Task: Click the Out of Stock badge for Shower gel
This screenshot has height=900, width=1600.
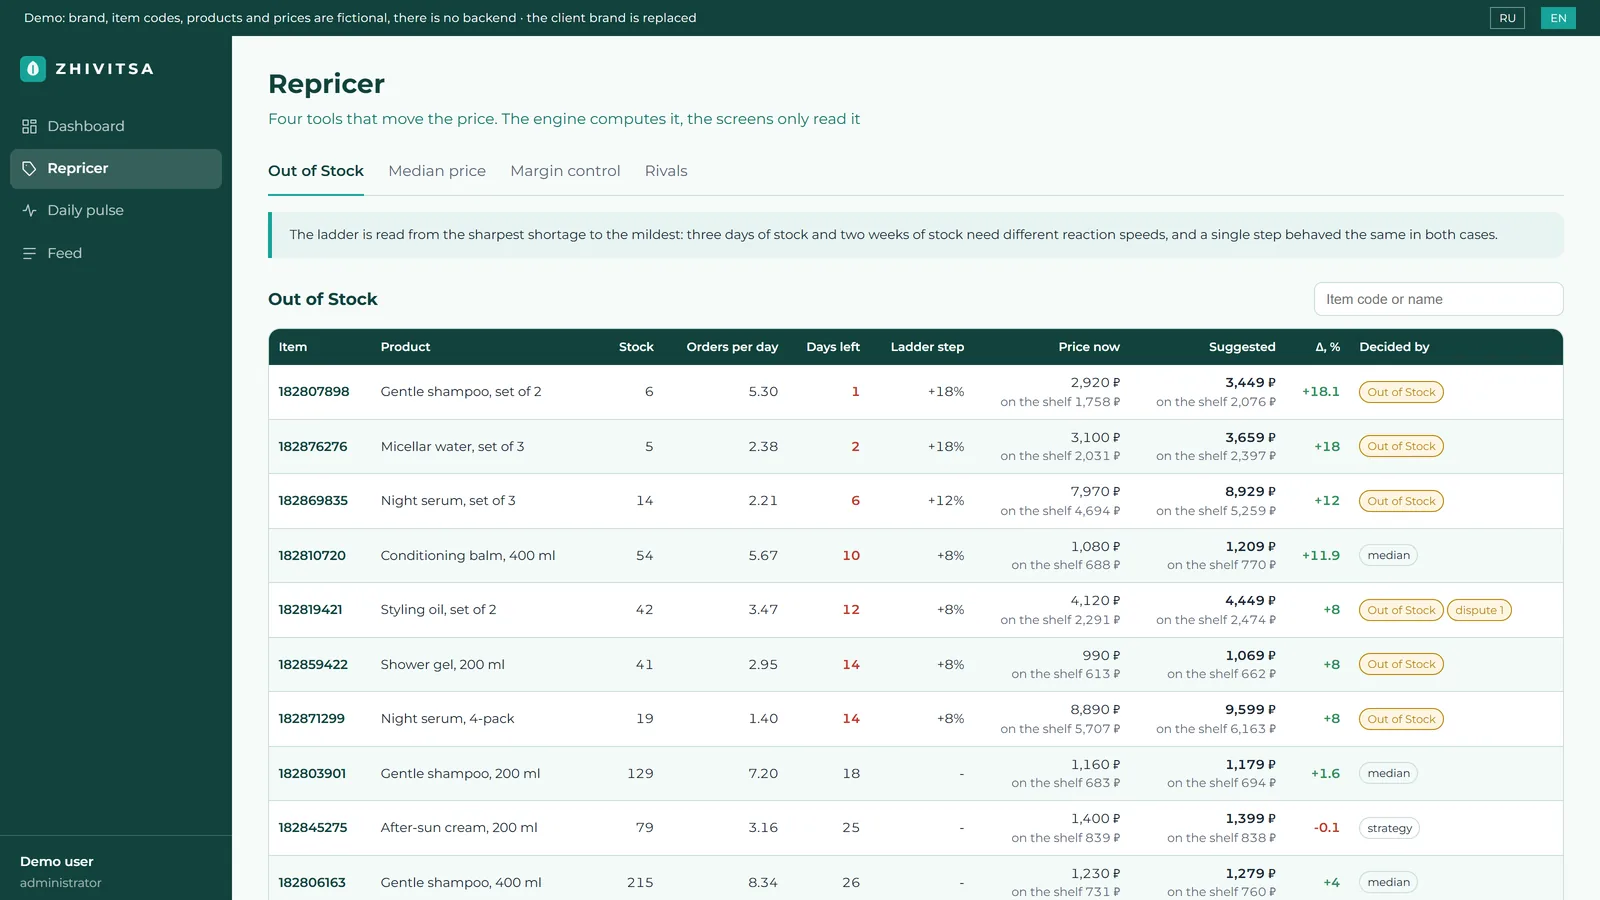Action: (1401, 664)
